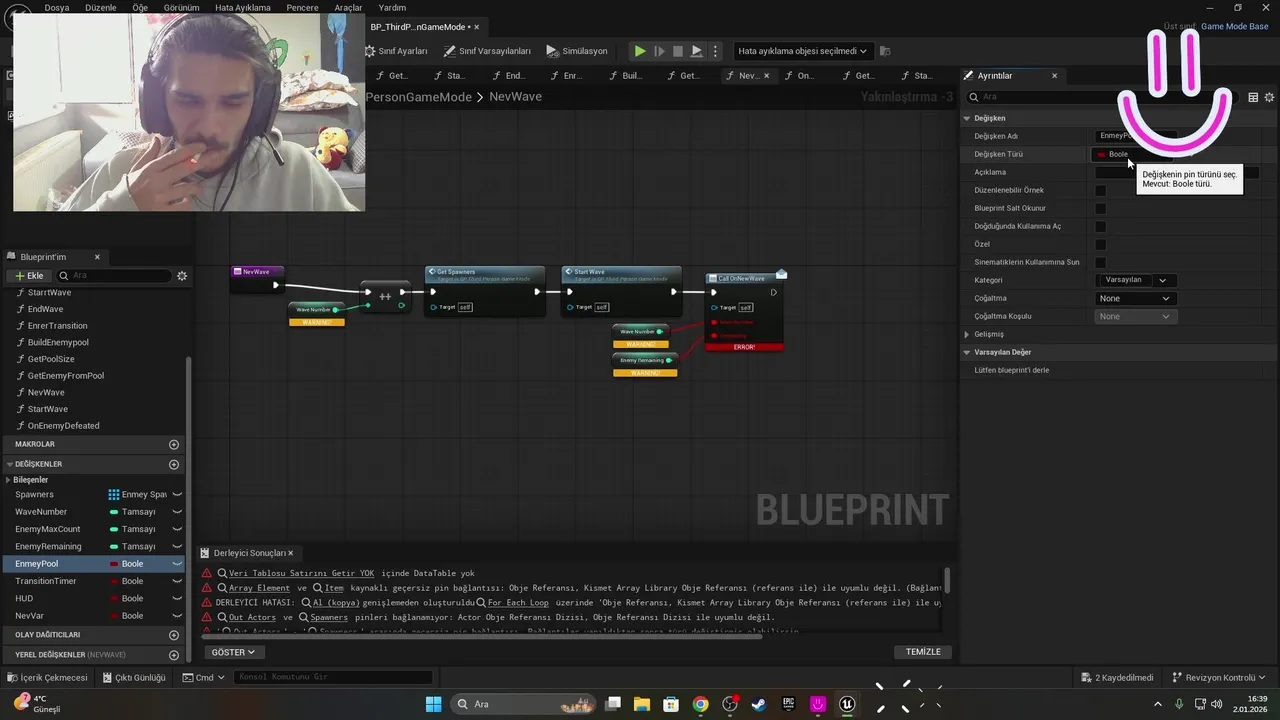Toggle visibility eye for WaveNumber variable
The width and height of the screenshot is (1280, 720).
pyautogui.click(x=177, y=512)
